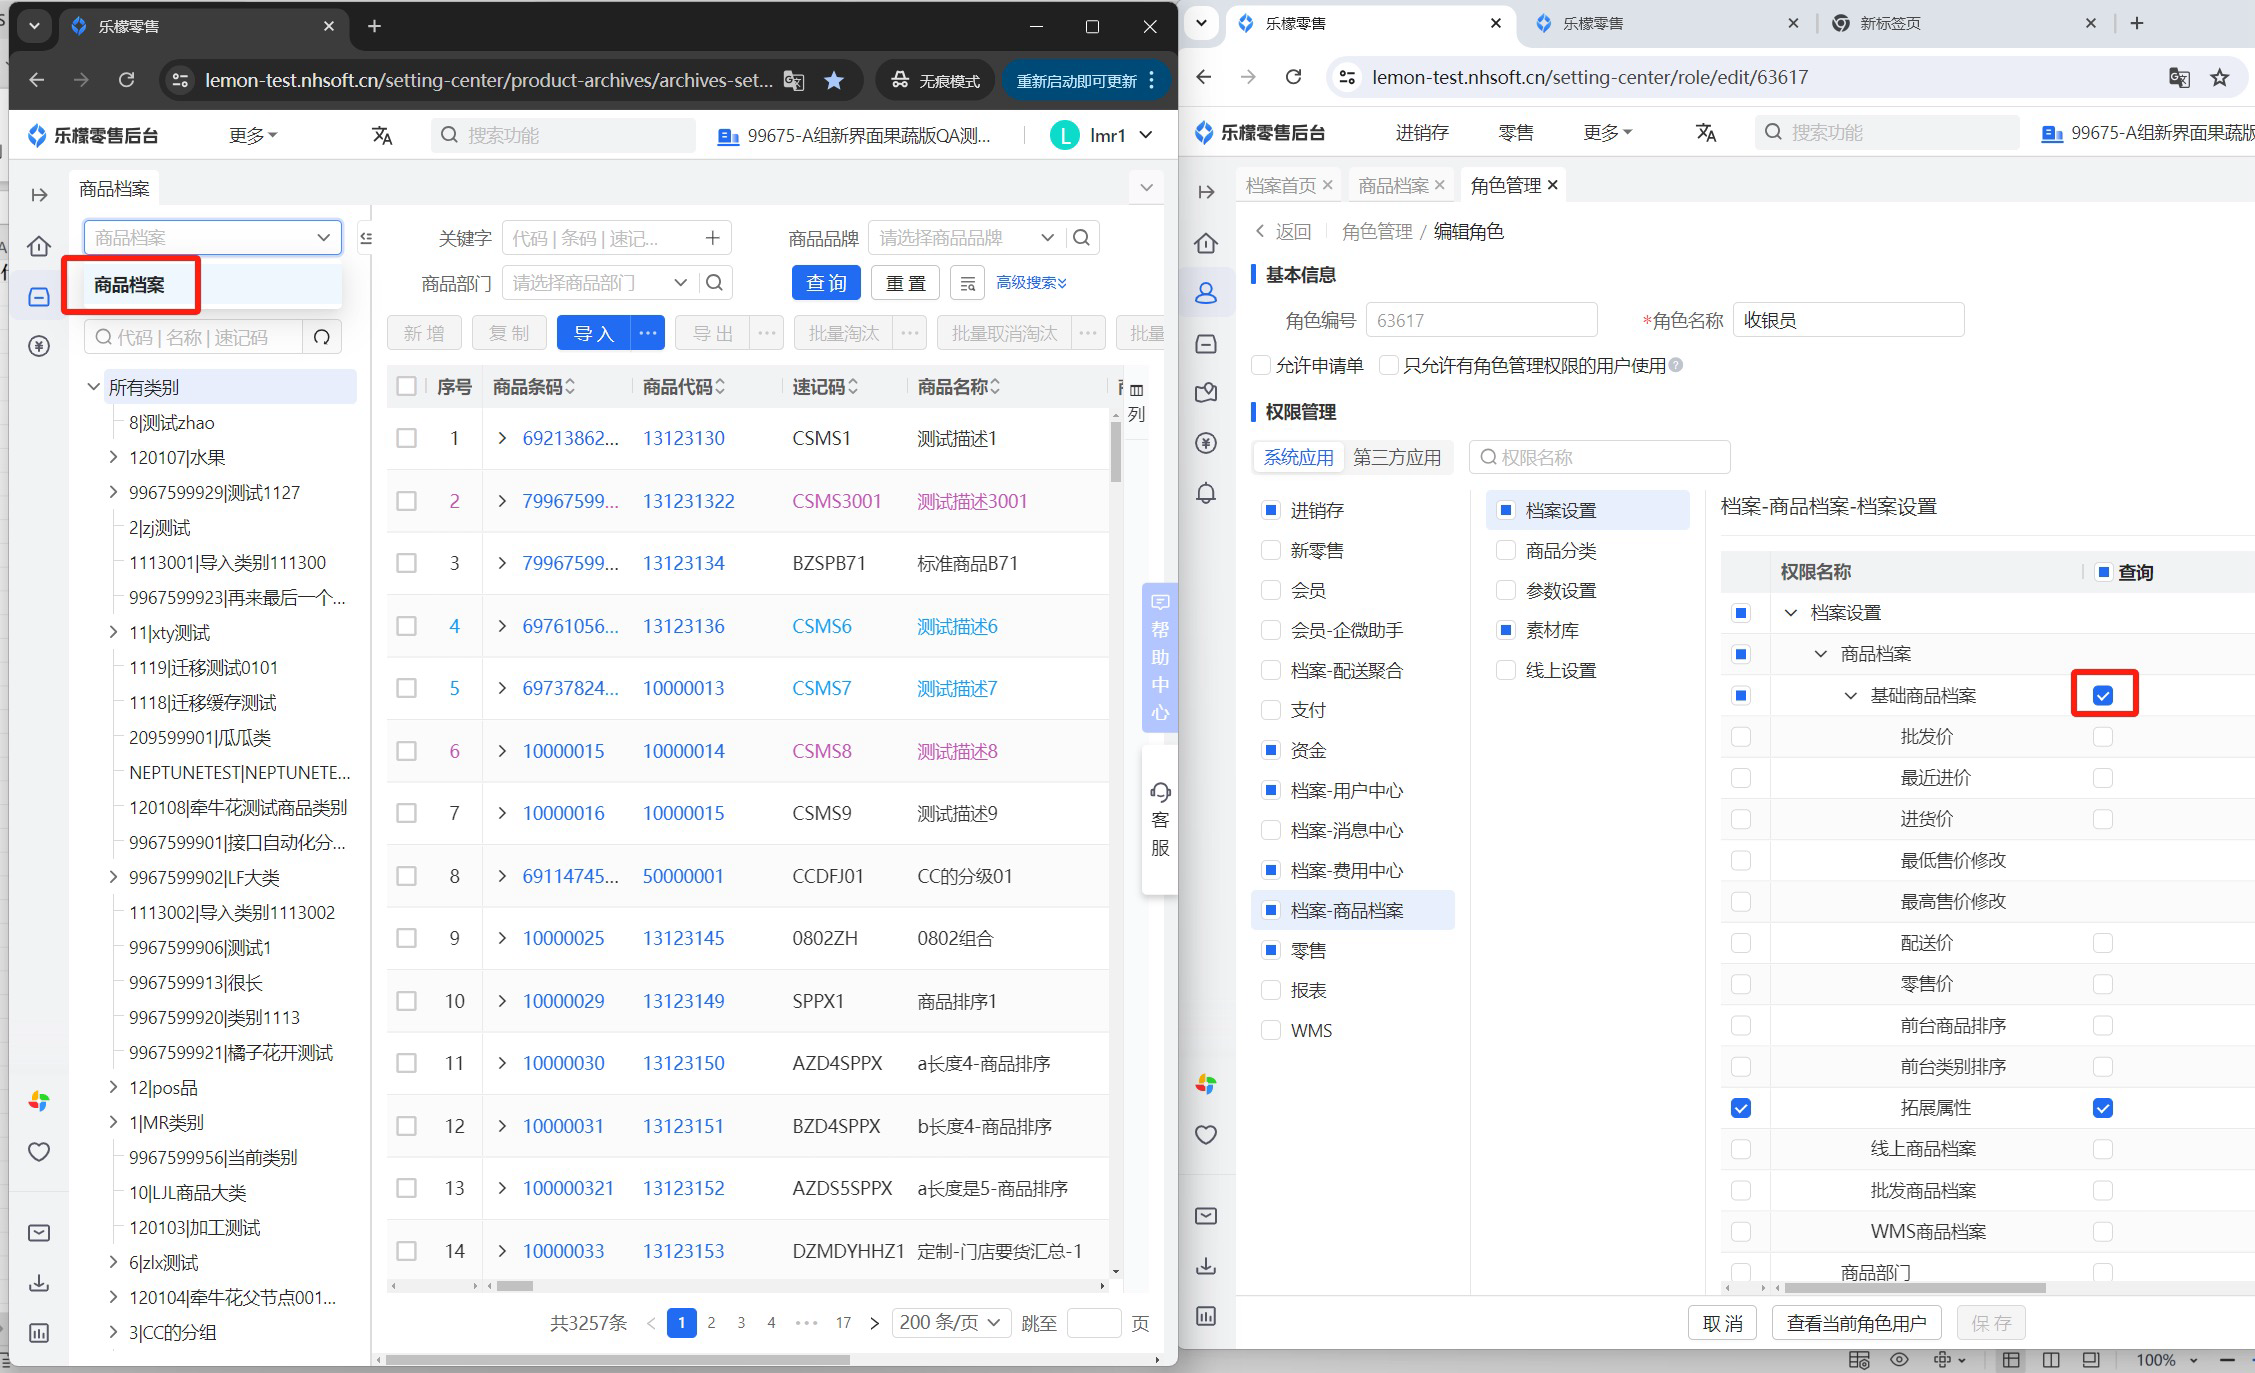Click the 导入 import button
Viewport: 2255px width, 1373px height.
594,333
